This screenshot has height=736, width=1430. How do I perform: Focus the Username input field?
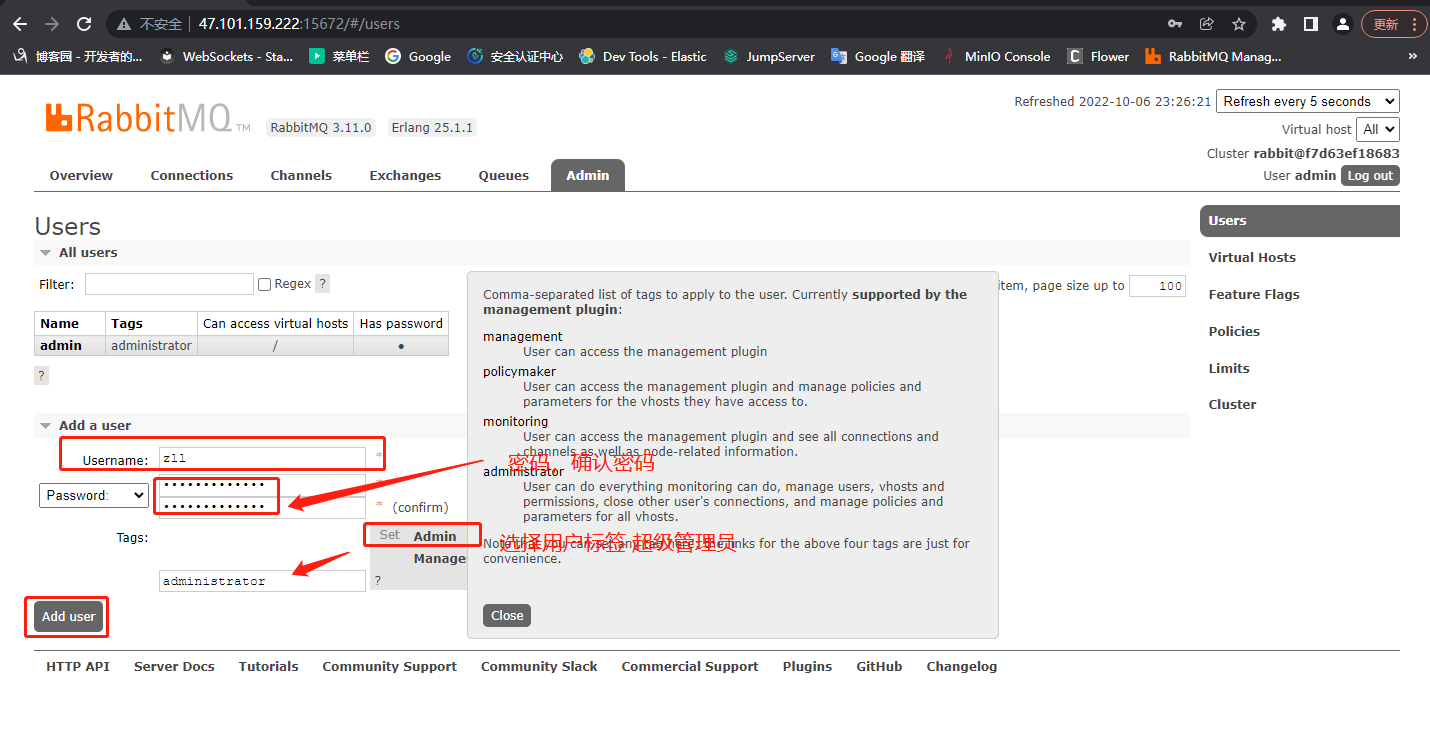(262, 458)
